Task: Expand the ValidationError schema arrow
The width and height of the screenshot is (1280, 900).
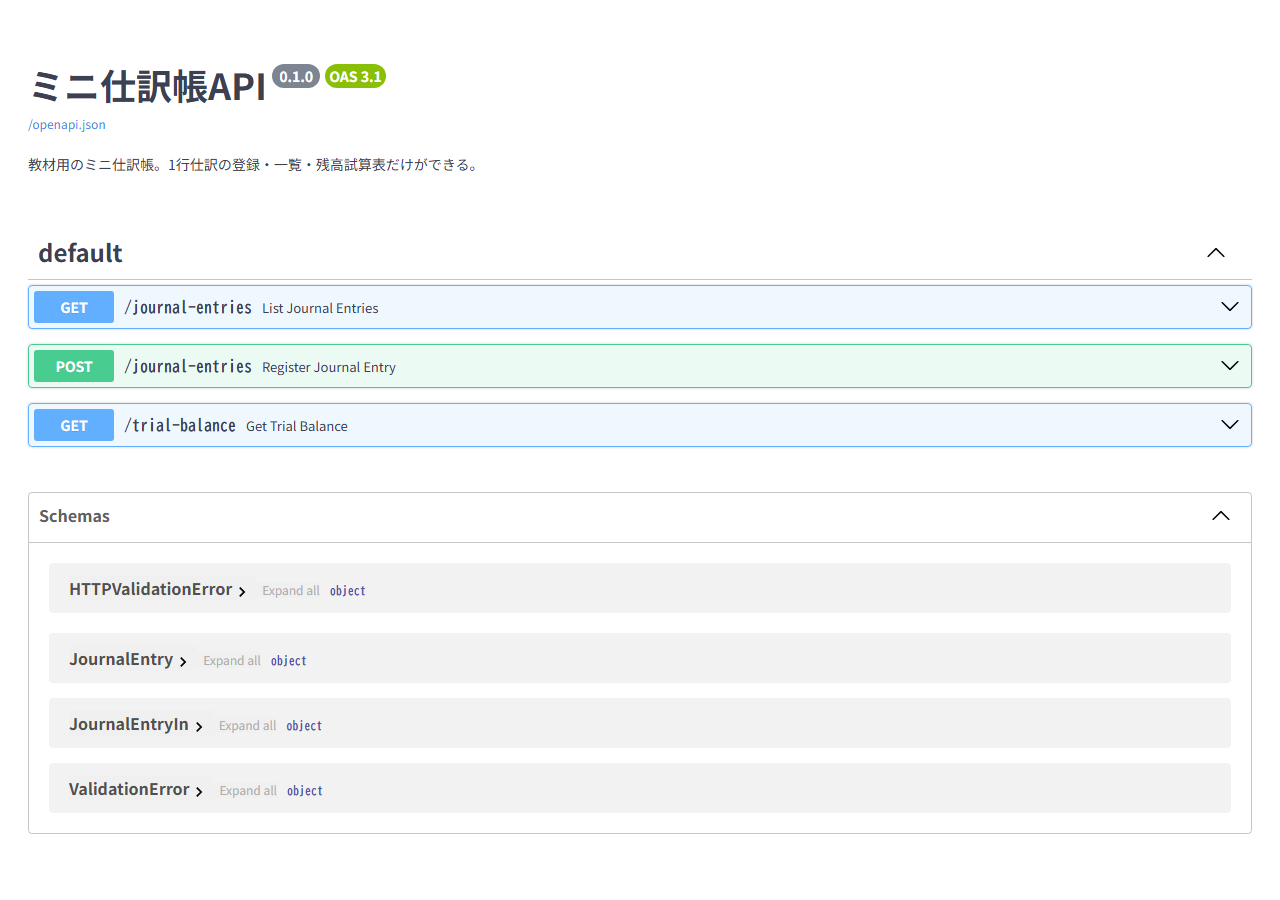Action: pos(199,791)
